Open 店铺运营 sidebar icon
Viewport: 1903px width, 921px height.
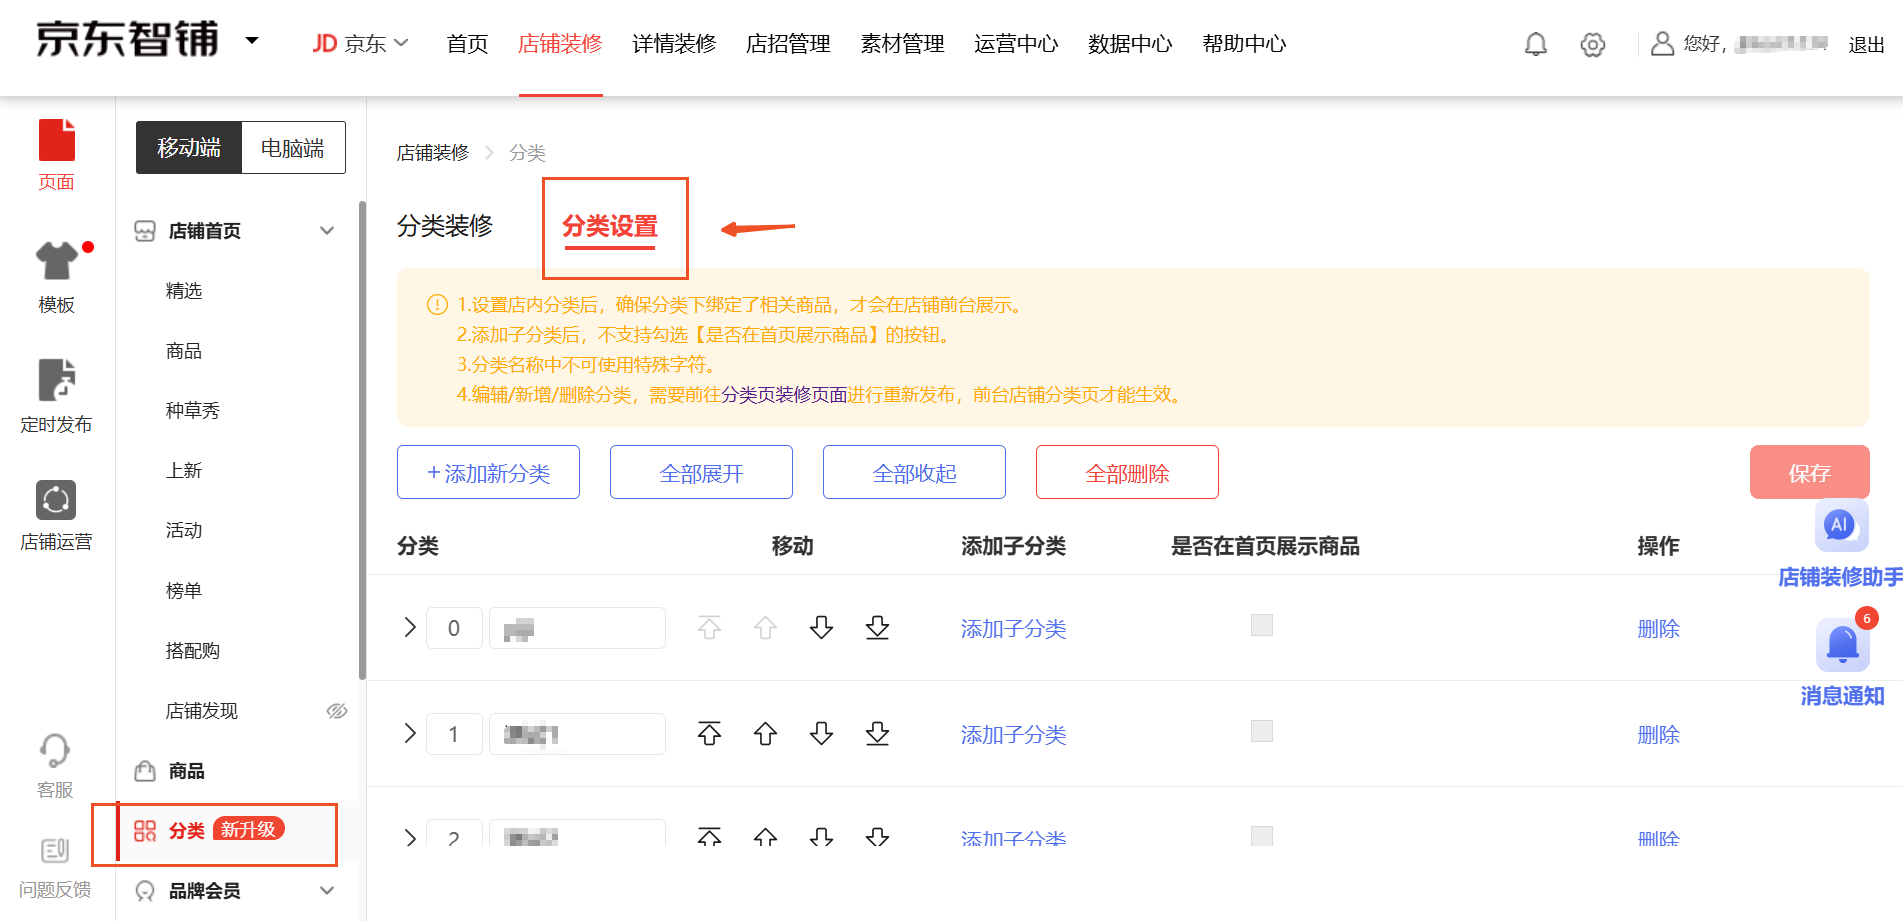coord(56,500)
